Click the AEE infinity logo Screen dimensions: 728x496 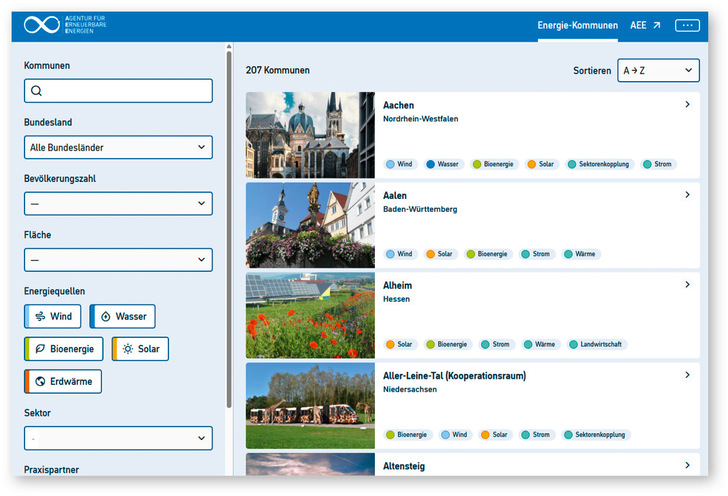[42, 25]
